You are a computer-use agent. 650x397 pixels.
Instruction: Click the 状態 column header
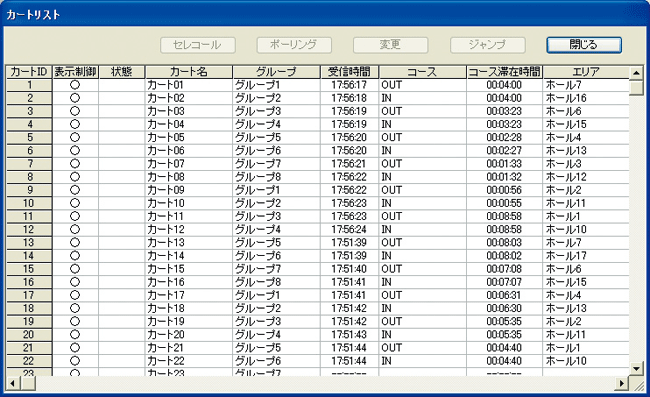122,72
